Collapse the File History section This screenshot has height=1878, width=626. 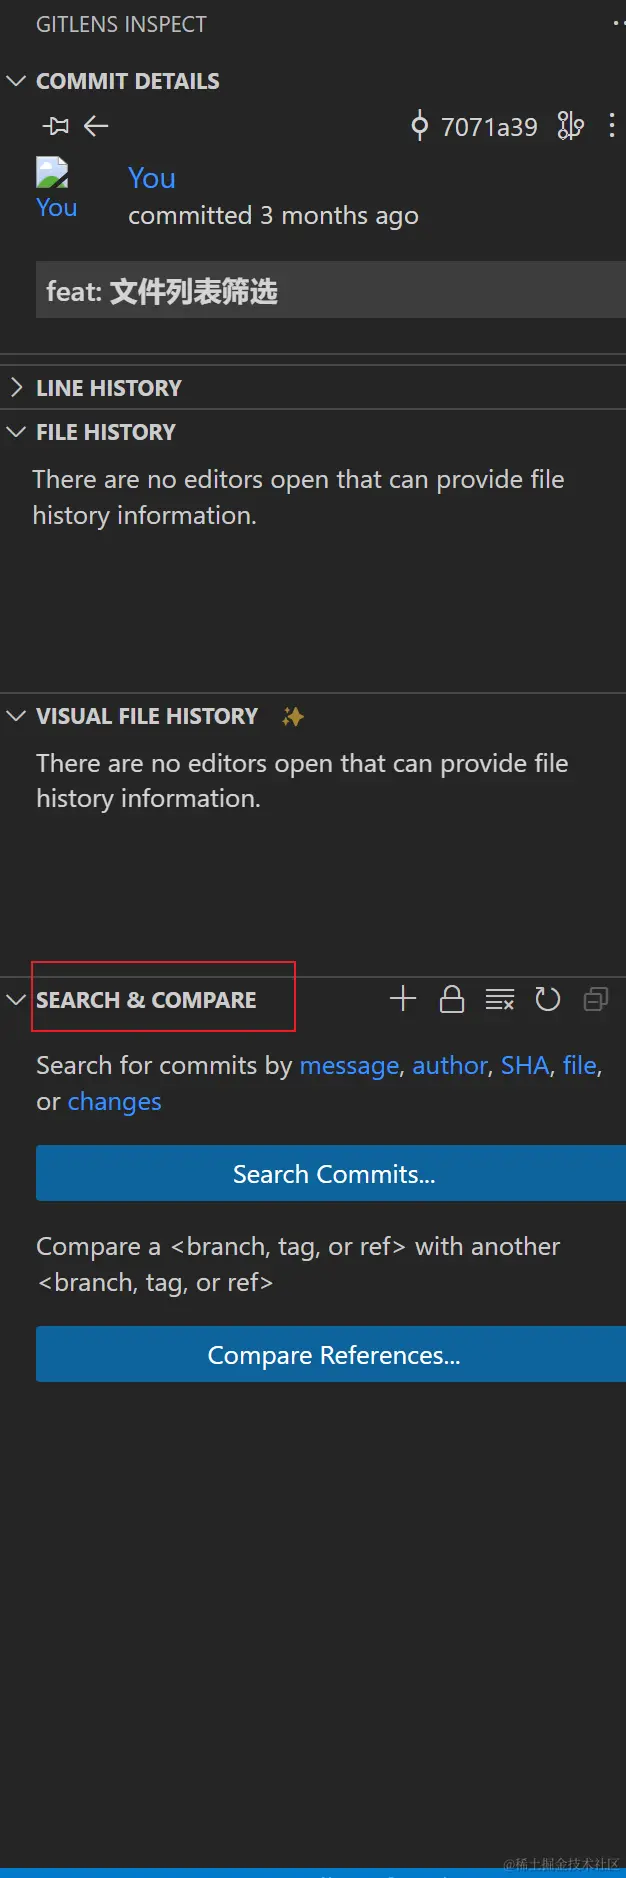(16, 432)
